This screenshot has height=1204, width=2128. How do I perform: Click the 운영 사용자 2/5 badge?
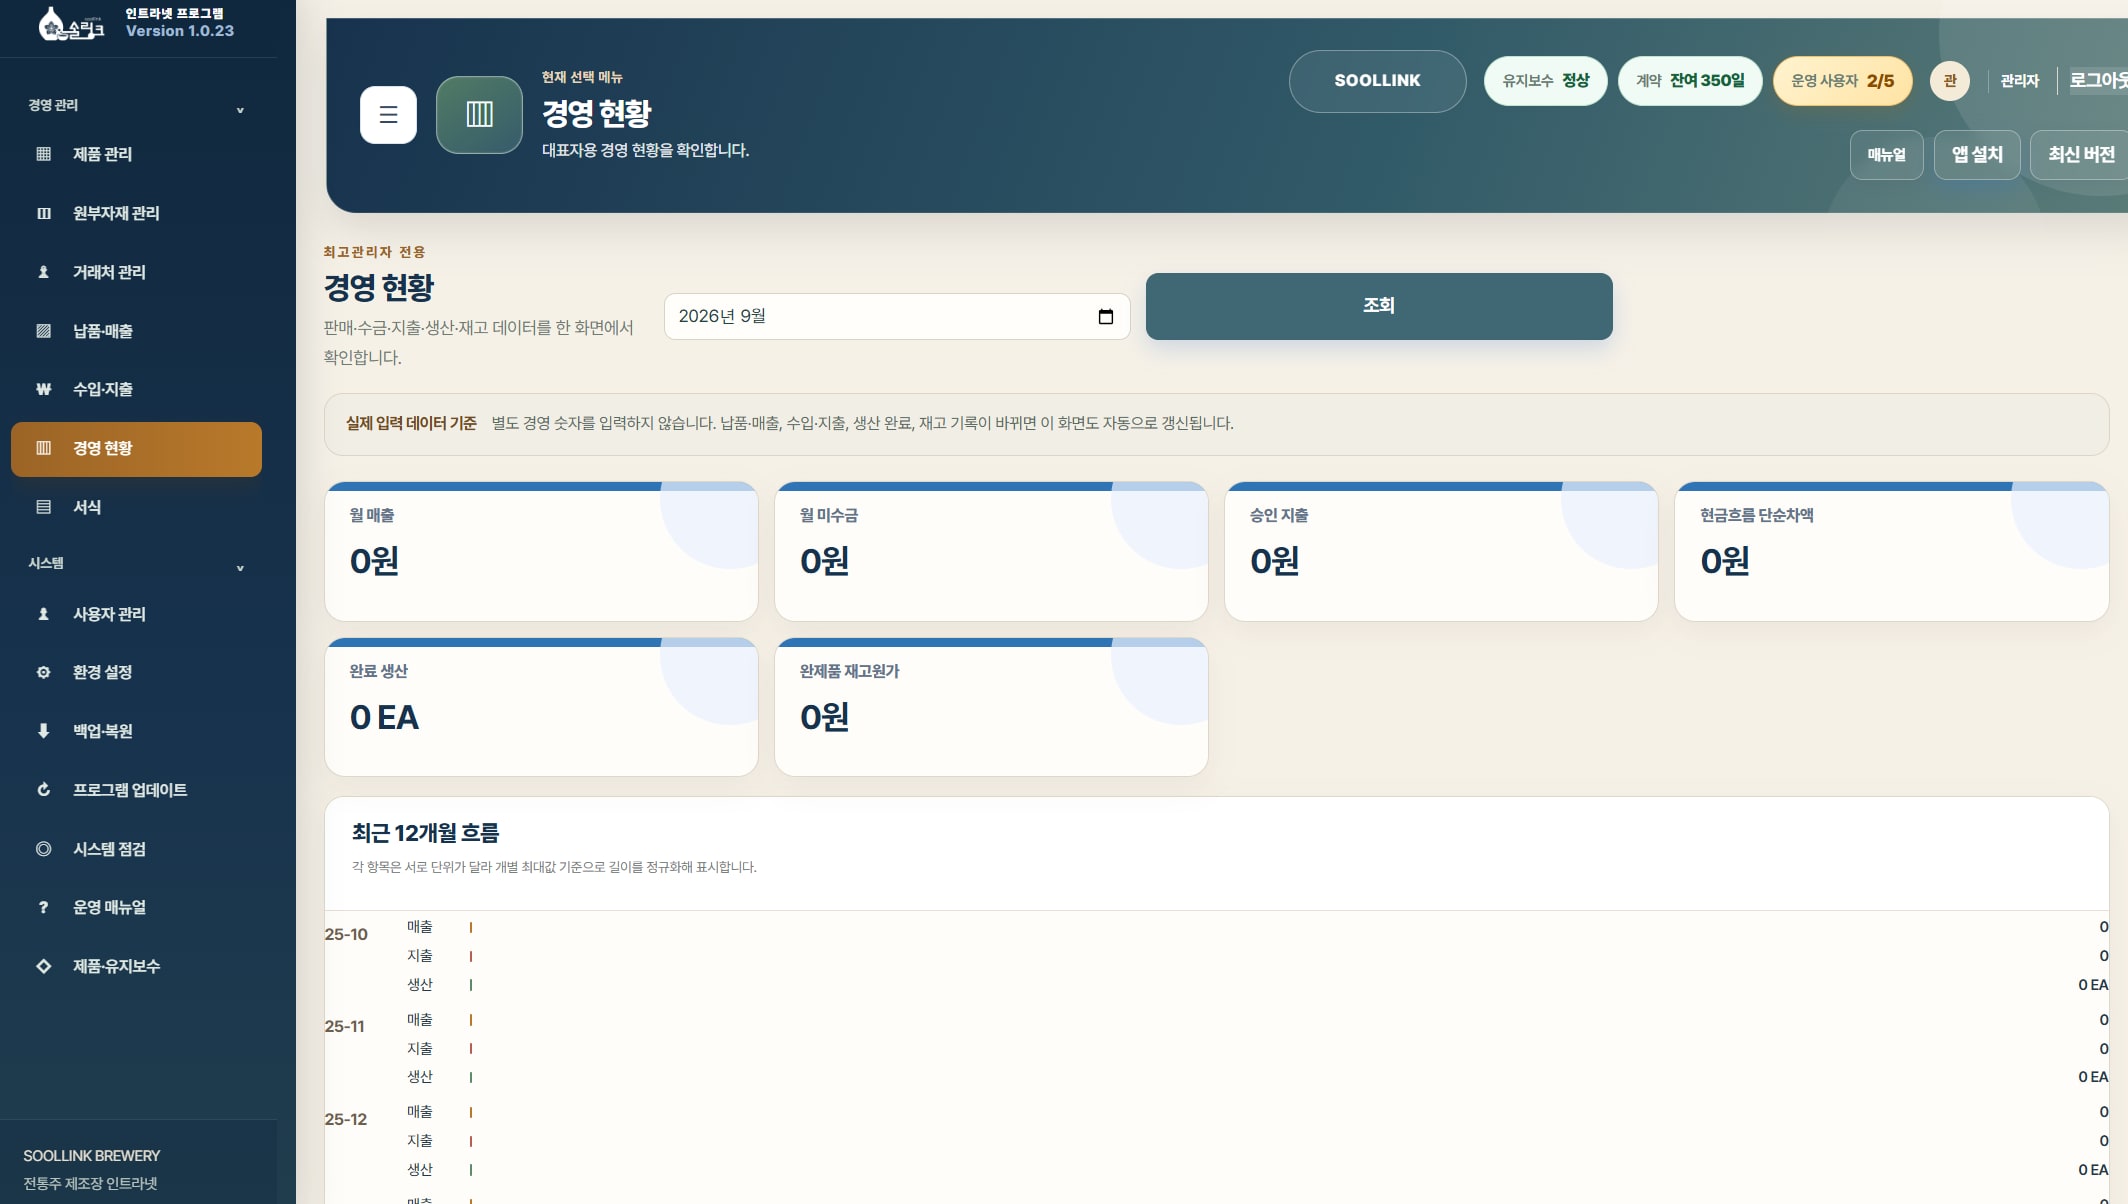click(1842, 81)
